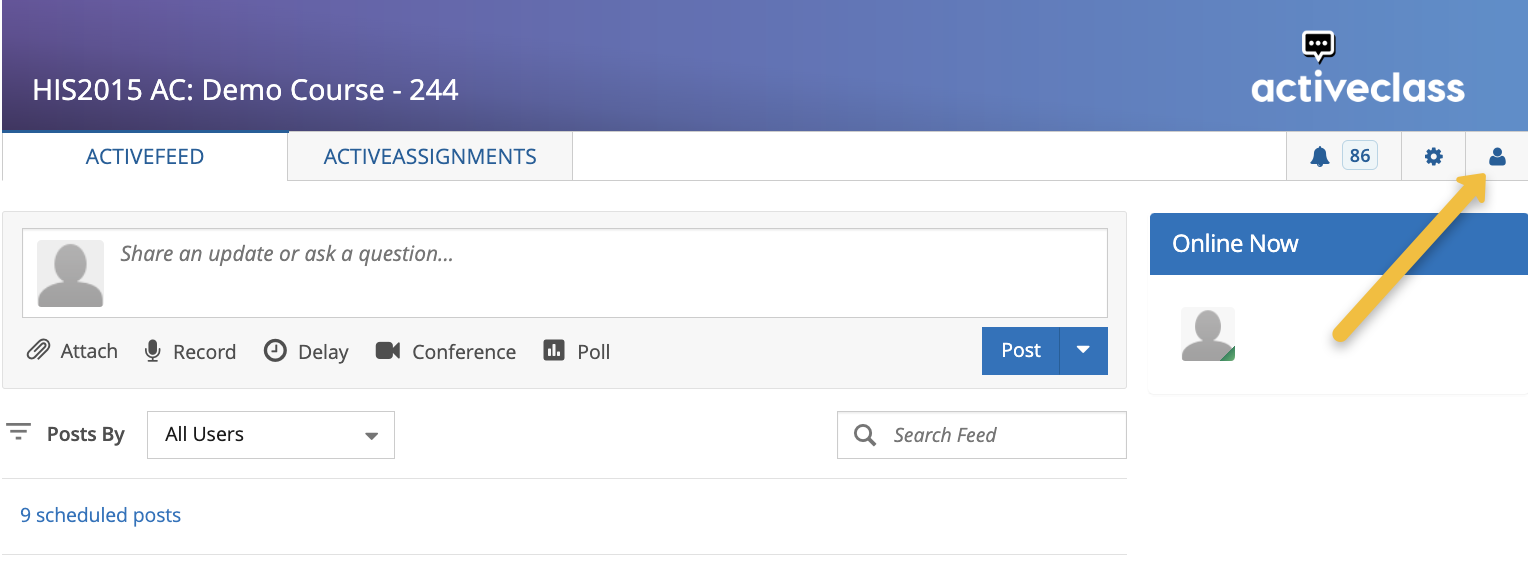Click into the Search Feed field
Screen dimensions: 1528x564
[x=982, y=435]
